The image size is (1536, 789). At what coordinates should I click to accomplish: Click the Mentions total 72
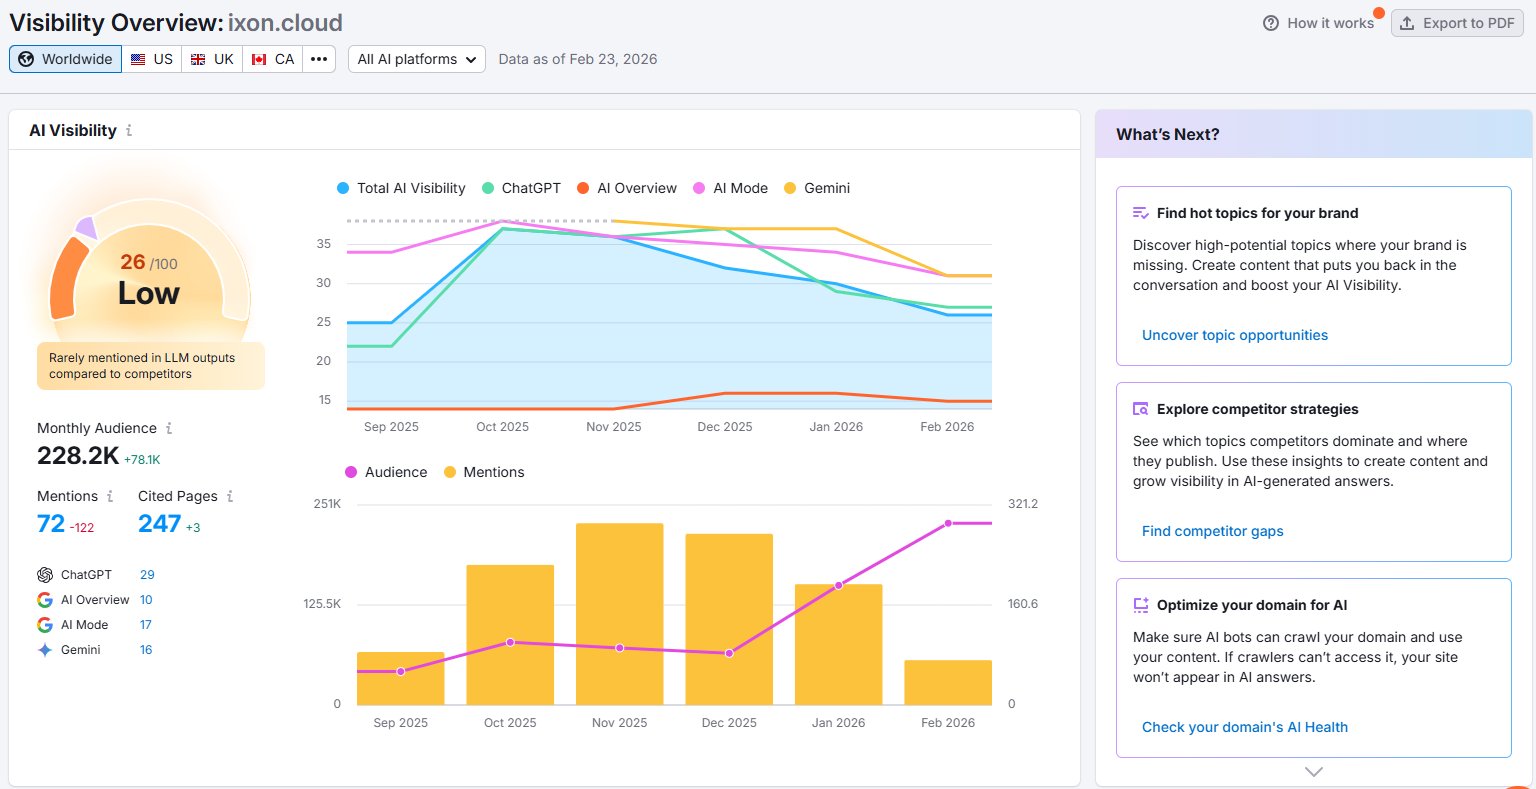(x=51, y=524)
